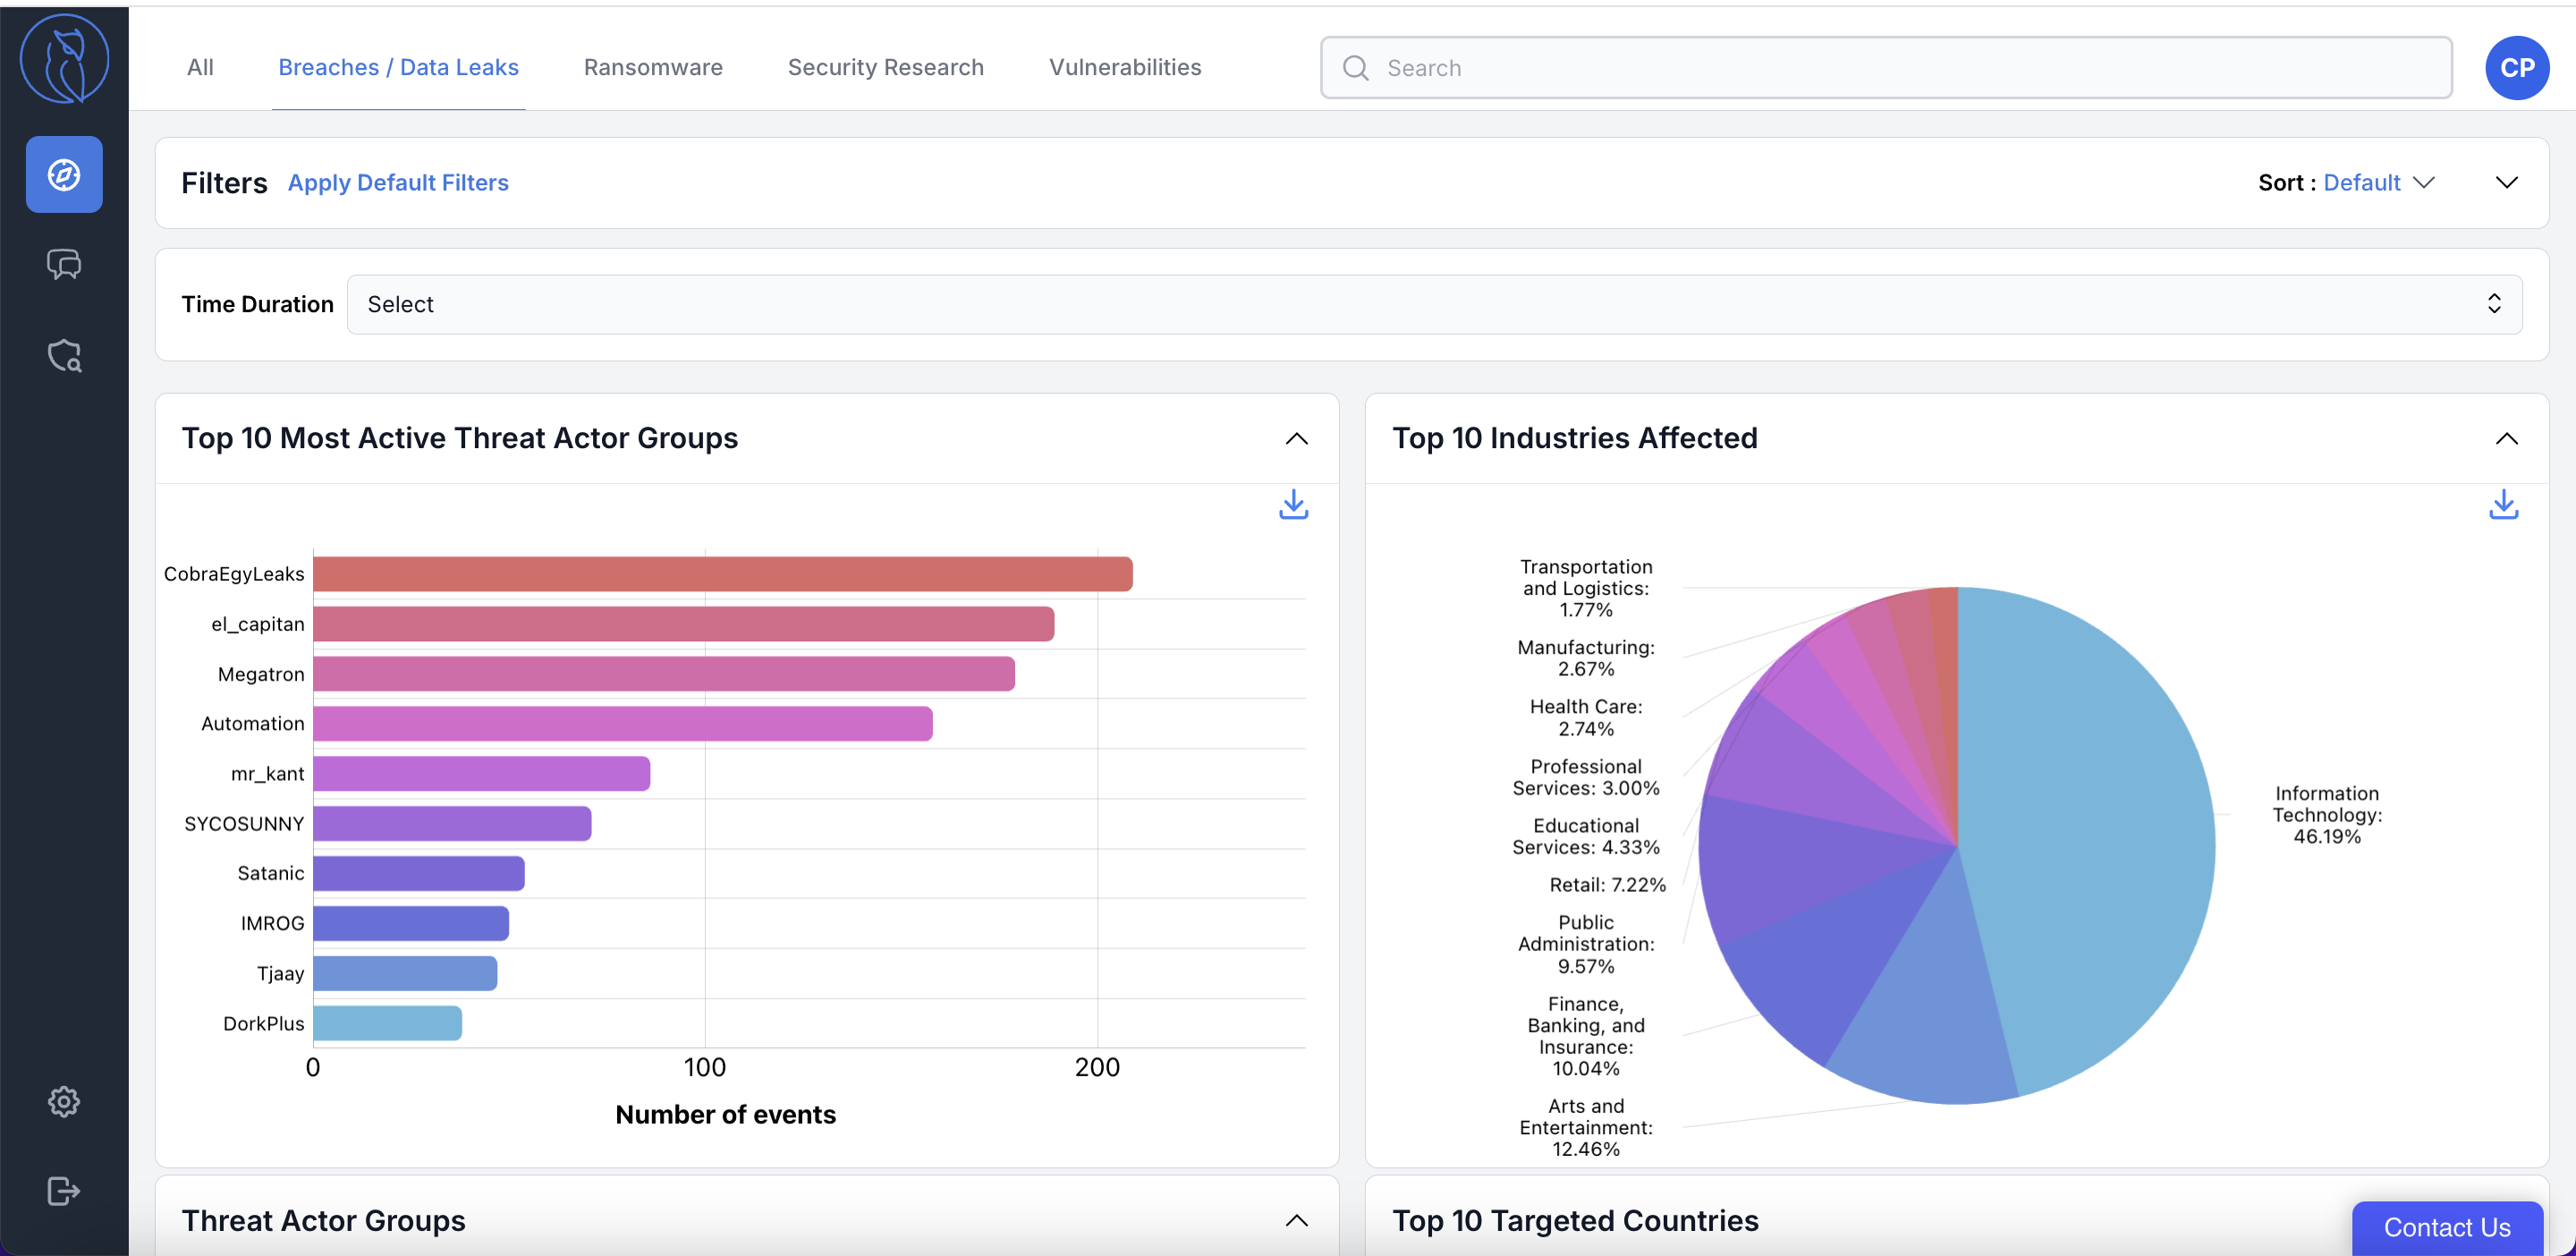Click the Contact Us button

pos(2446,1227)
